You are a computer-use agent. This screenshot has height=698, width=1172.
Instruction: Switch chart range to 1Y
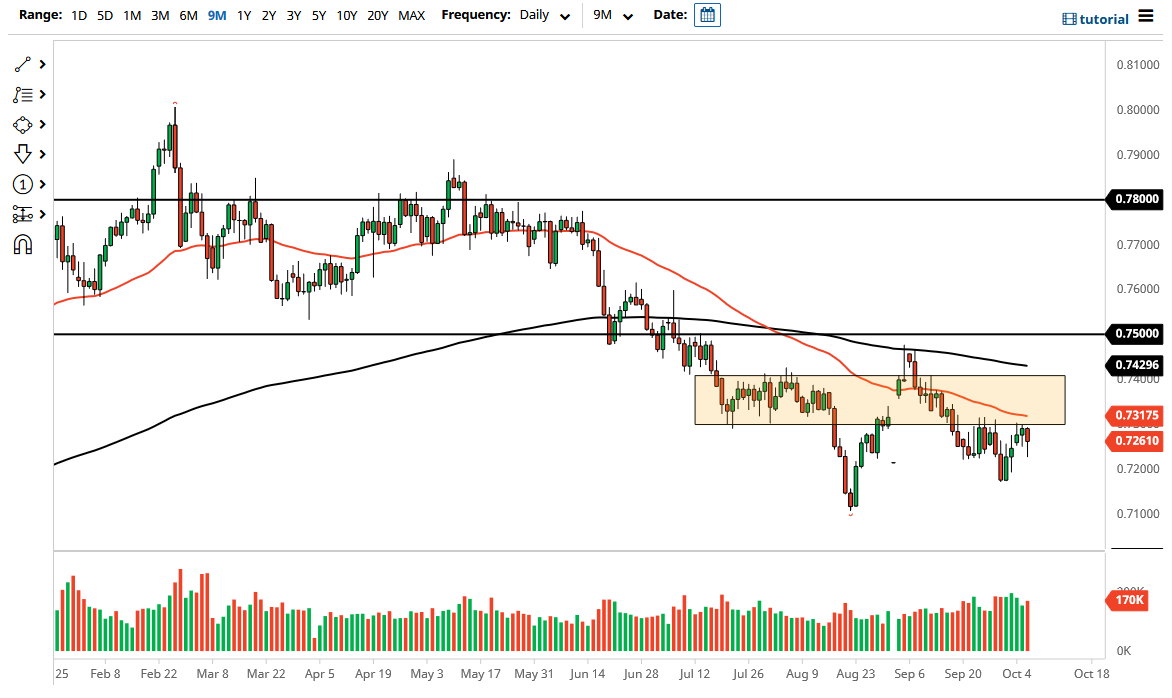pos(243,15)
